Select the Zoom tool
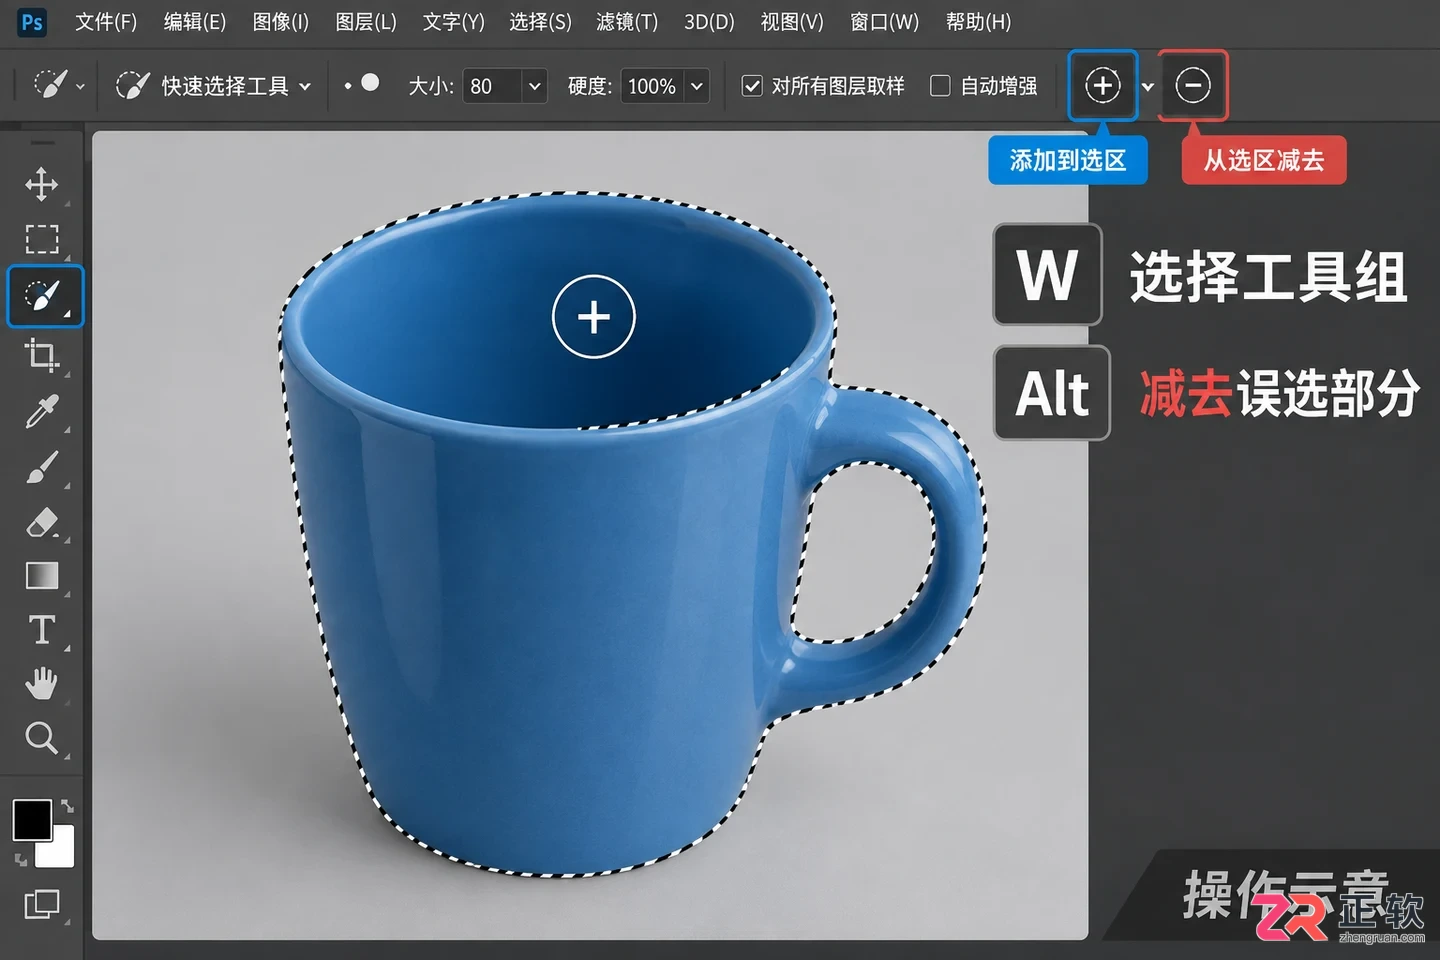This screenshot has height=960, width=1440. tap(41, 738)
